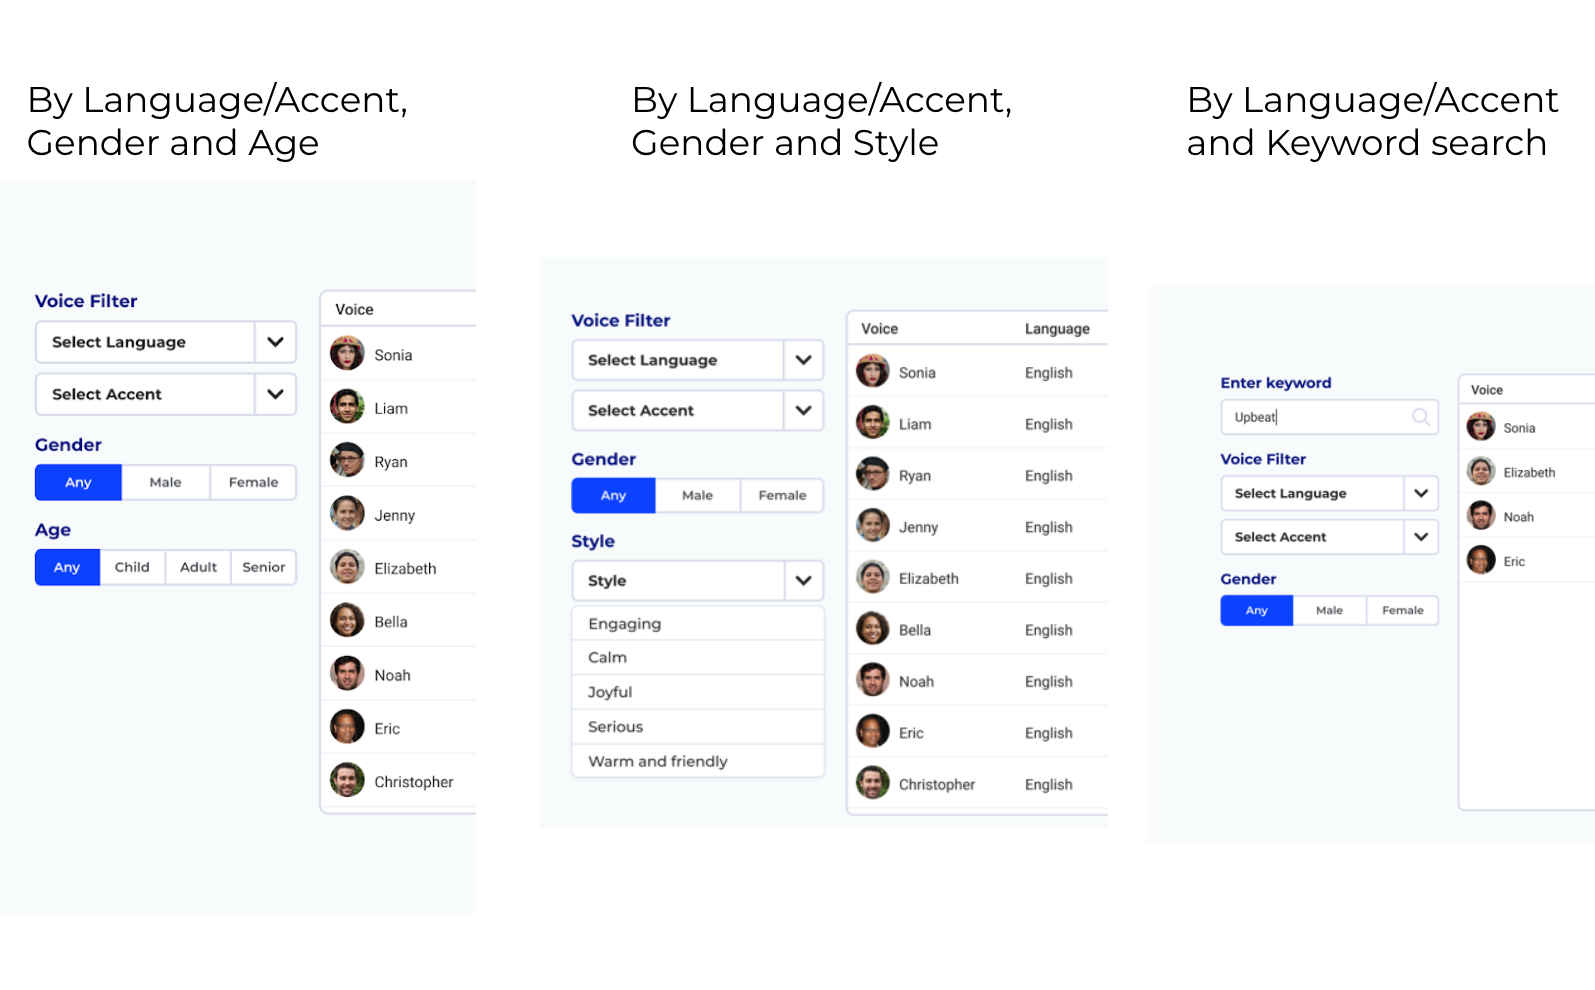1595x990 pixels.
Task: Click the keyword input containing Upbeat
Action: 1315,417
